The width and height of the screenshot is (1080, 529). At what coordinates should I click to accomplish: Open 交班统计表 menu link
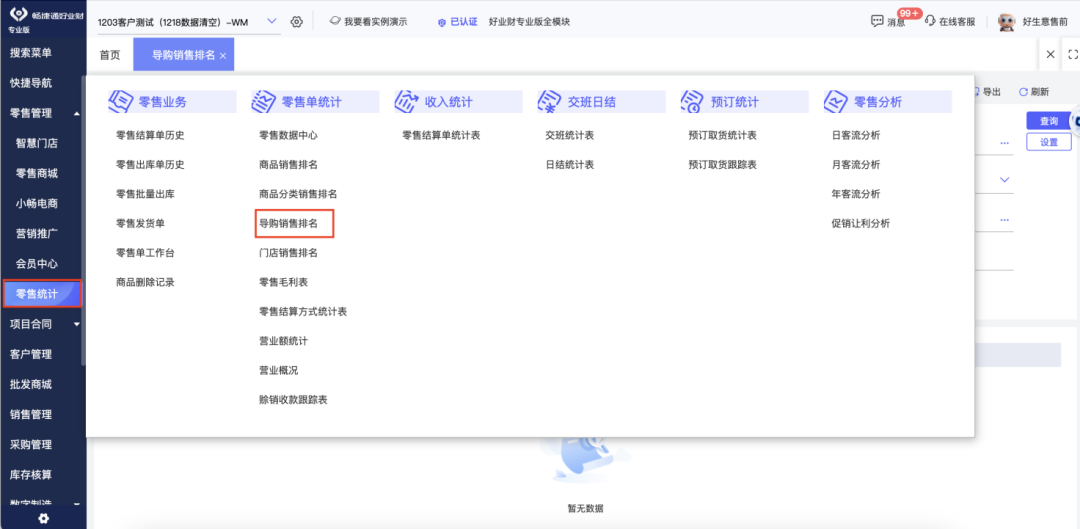570,136
